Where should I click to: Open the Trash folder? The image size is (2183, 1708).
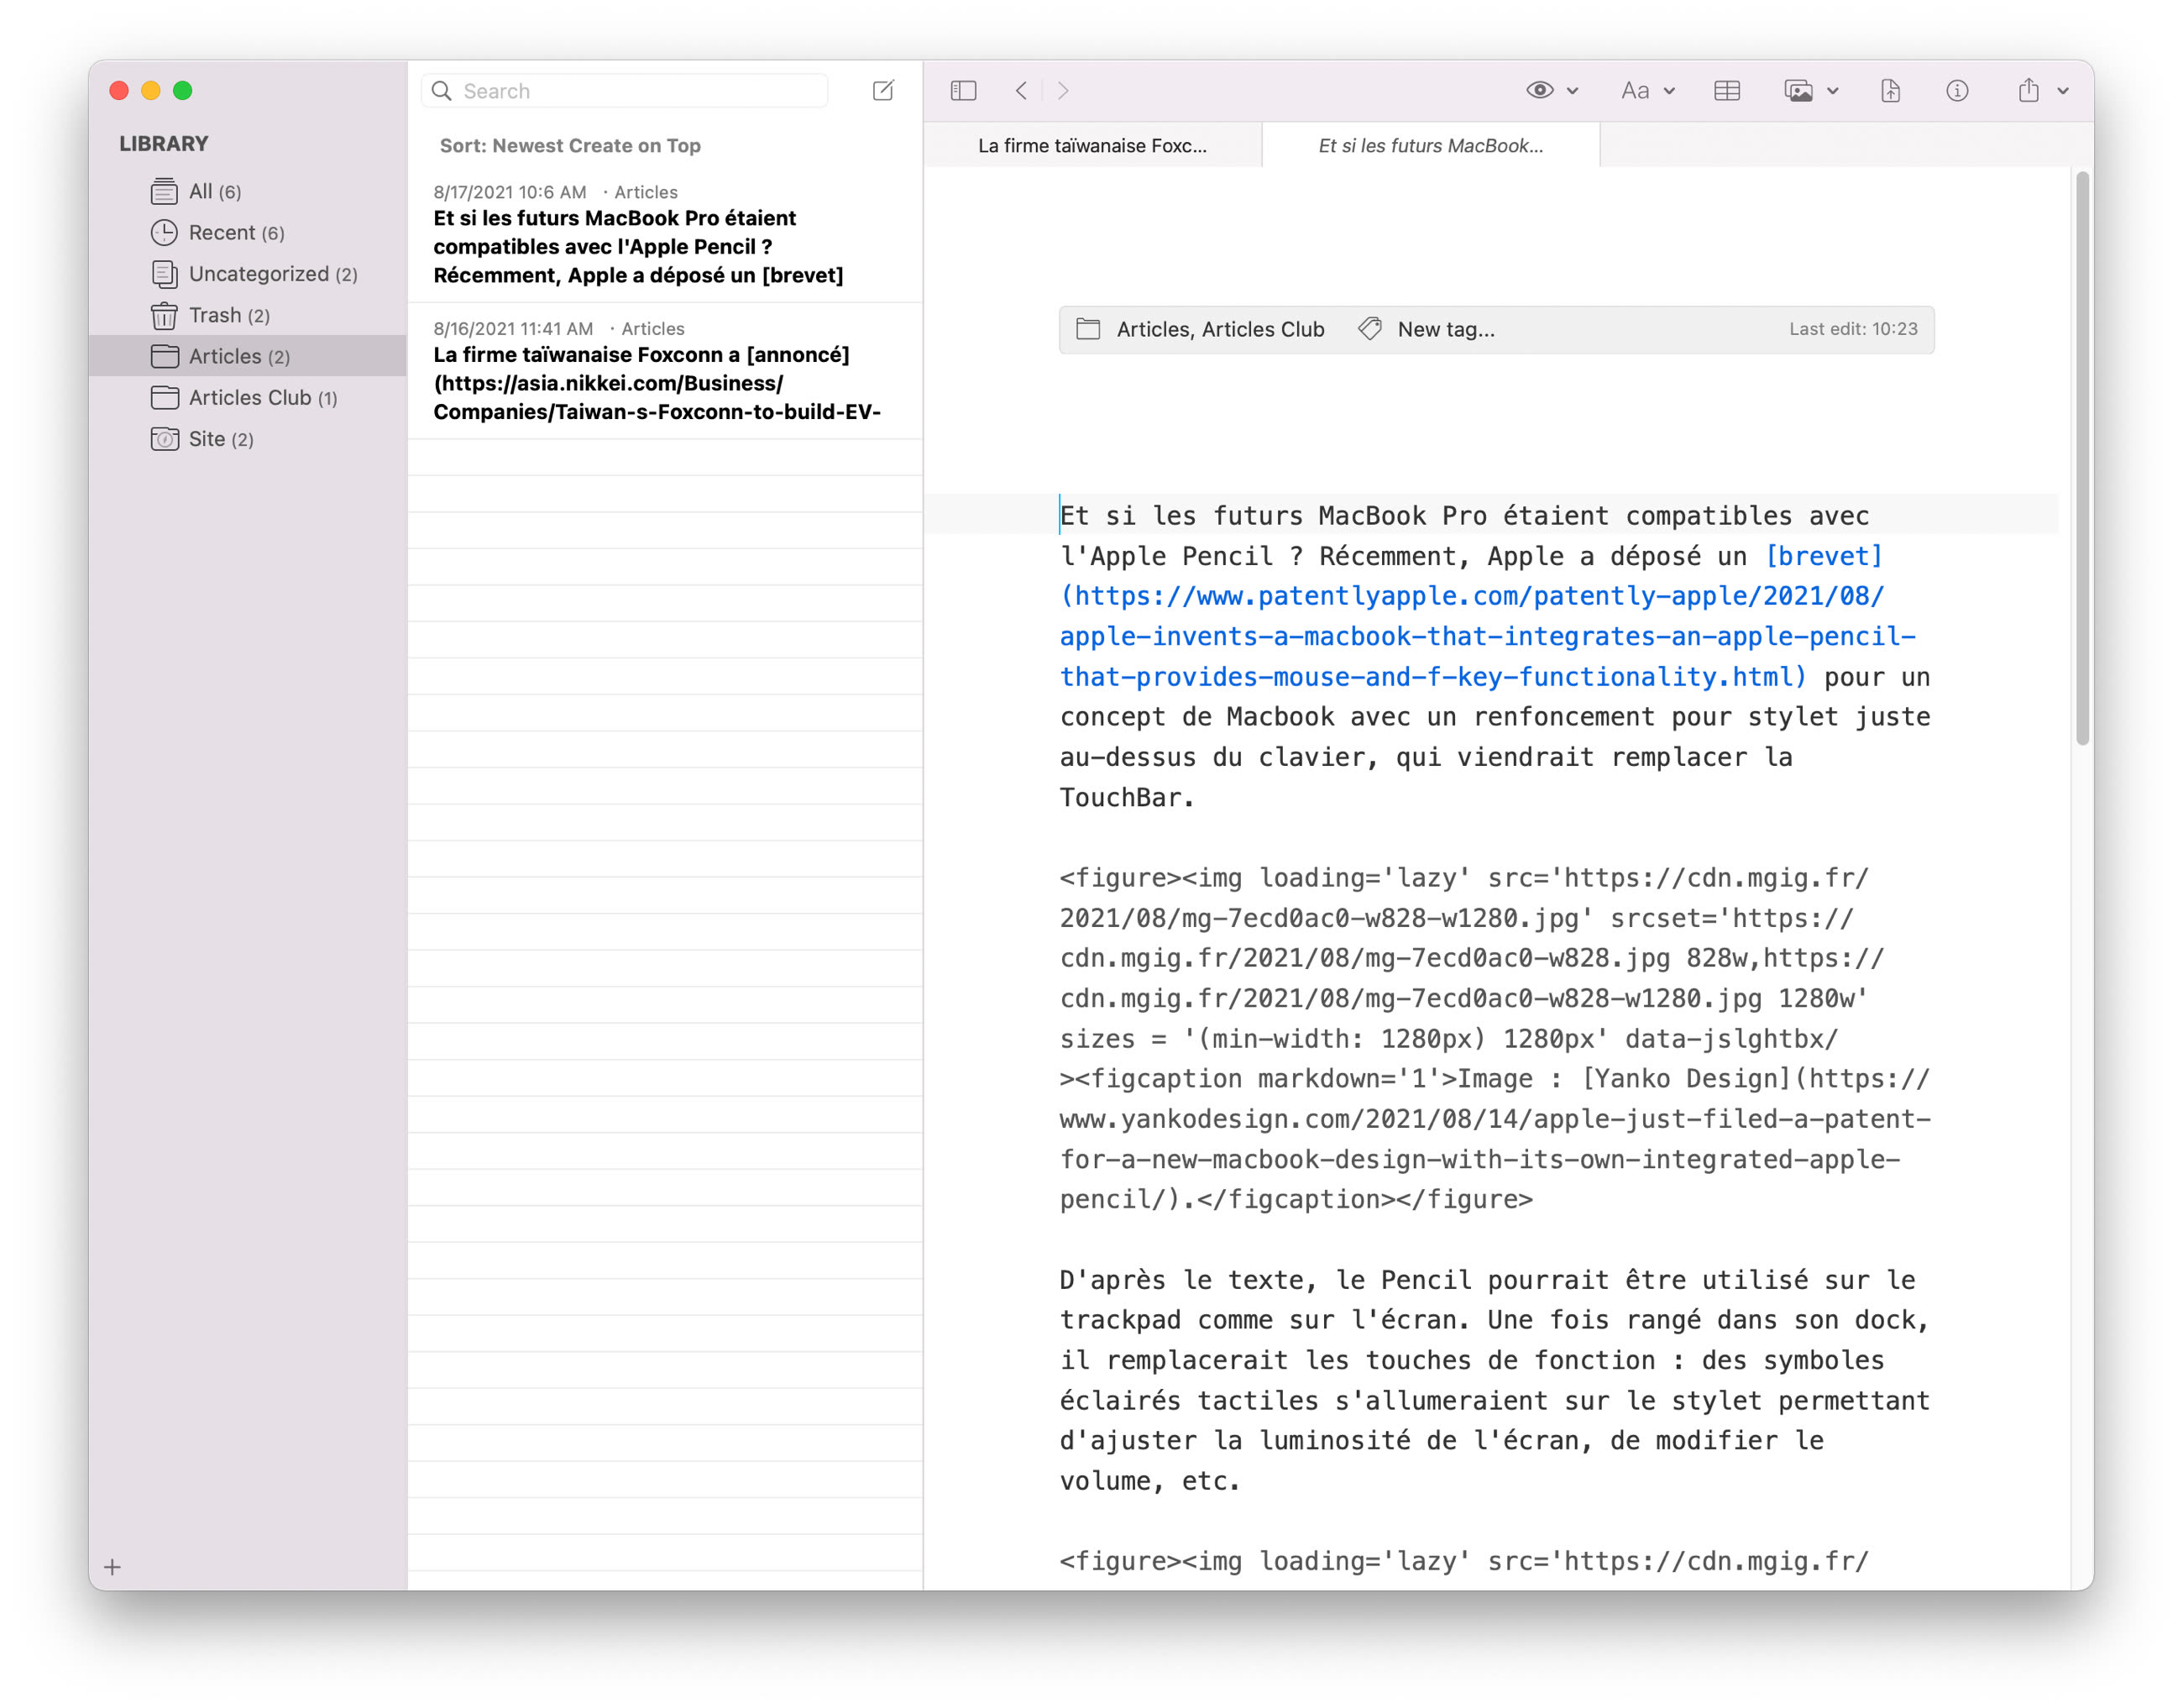tap(247, 315)
